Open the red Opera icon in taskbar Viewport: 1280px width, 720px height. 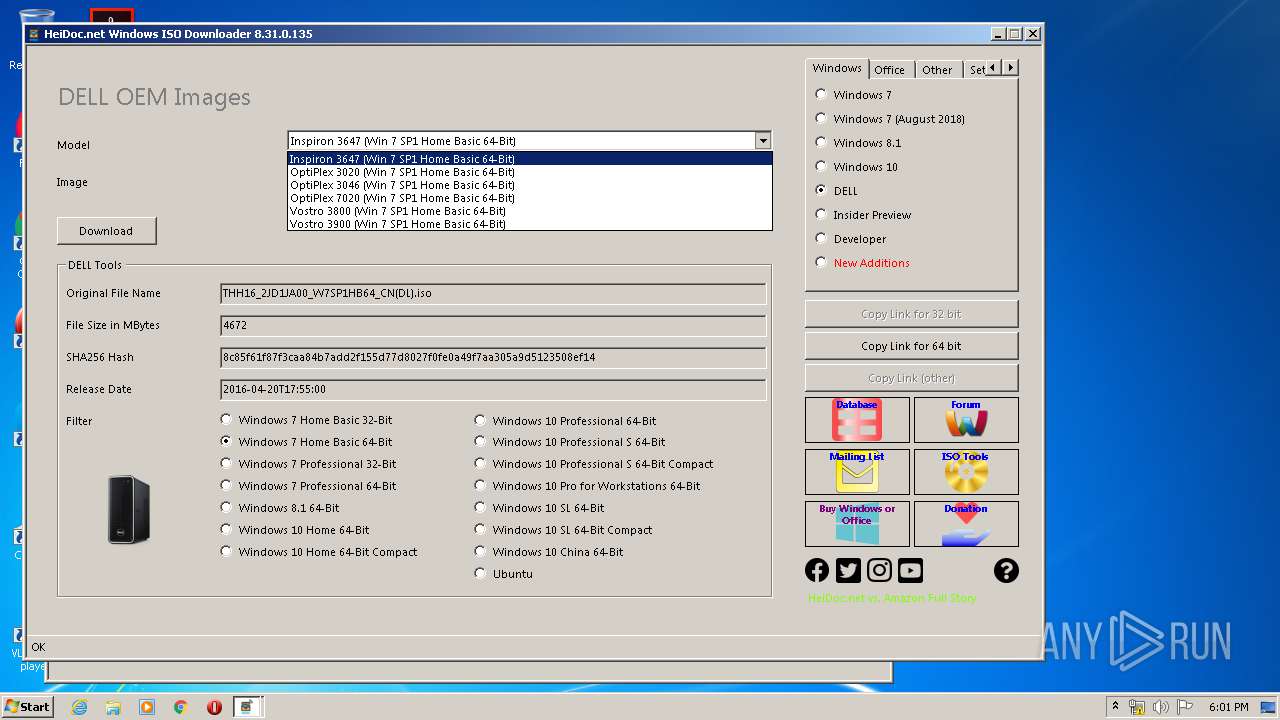[214, 707]
